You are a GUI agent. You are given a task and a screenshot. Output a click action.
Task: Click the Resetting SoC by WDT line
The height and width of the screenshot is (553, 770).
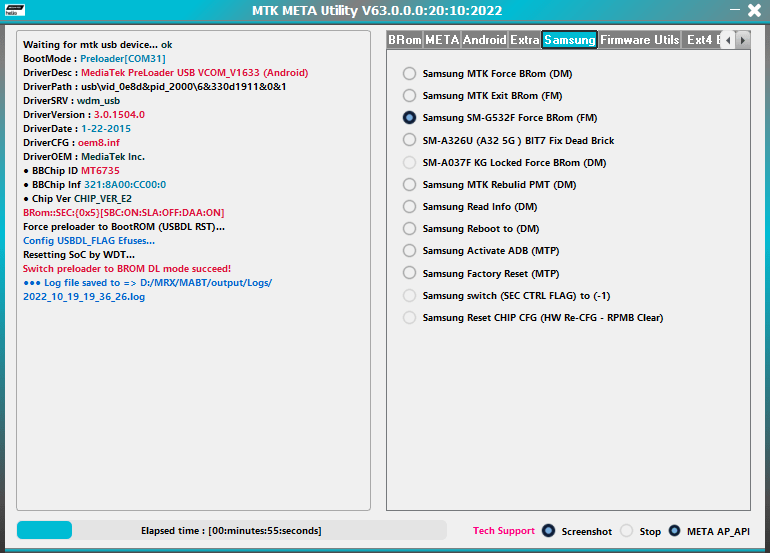[79, 254]
